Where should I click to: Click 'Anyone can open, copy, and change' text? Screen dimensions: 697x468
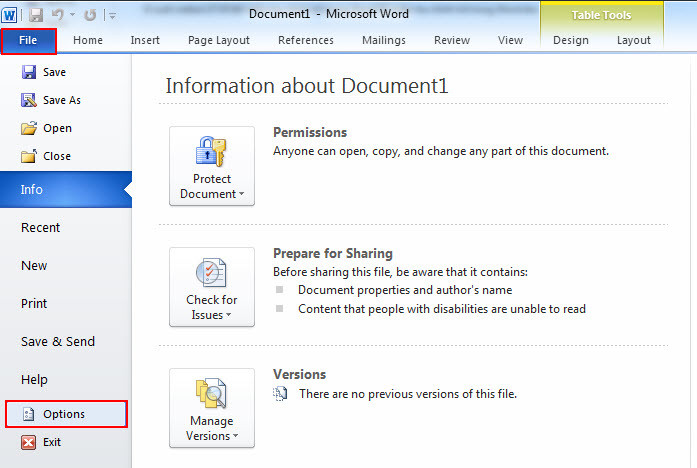point(441,151)
